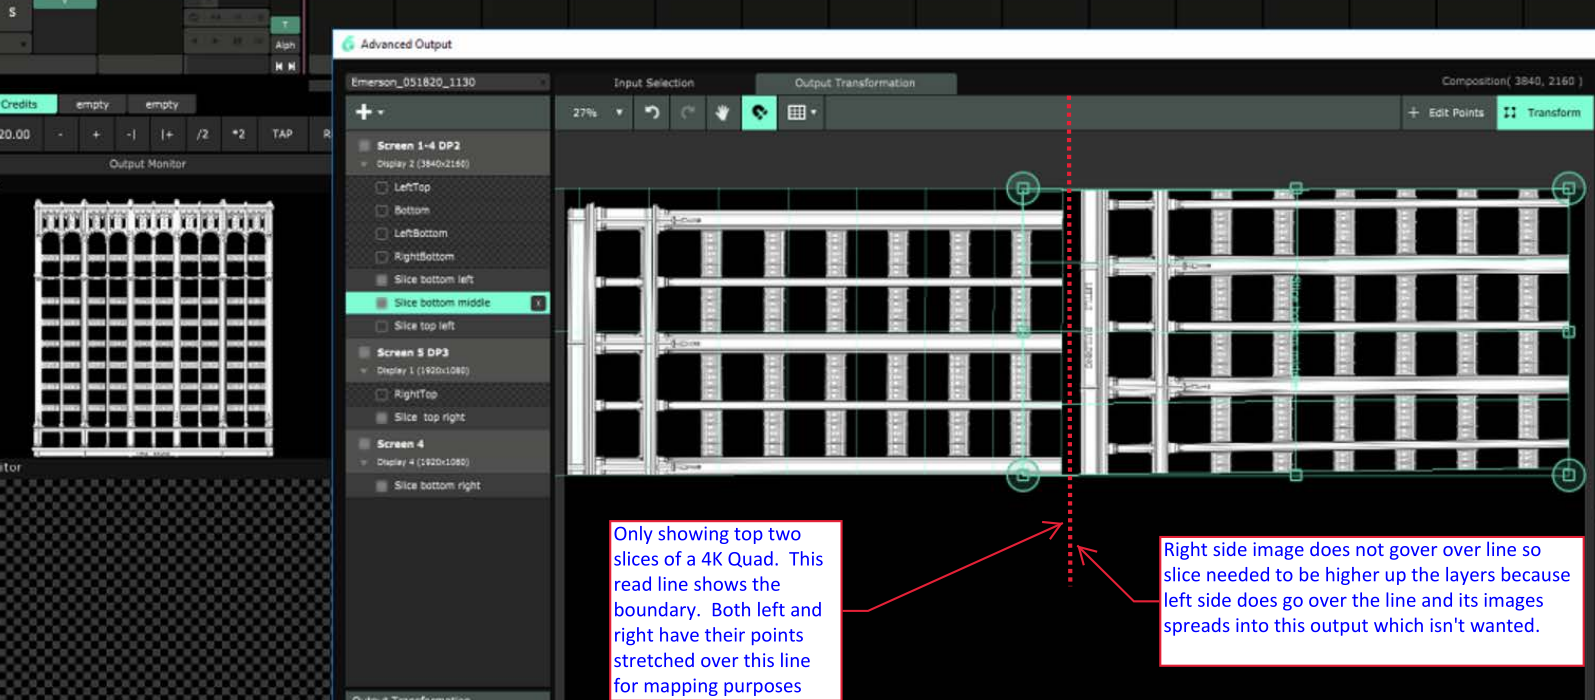This screenshot has height=700, width=1595.
Task: Toggle the RightBottom slice checkbox
Action: pos(382,257)
